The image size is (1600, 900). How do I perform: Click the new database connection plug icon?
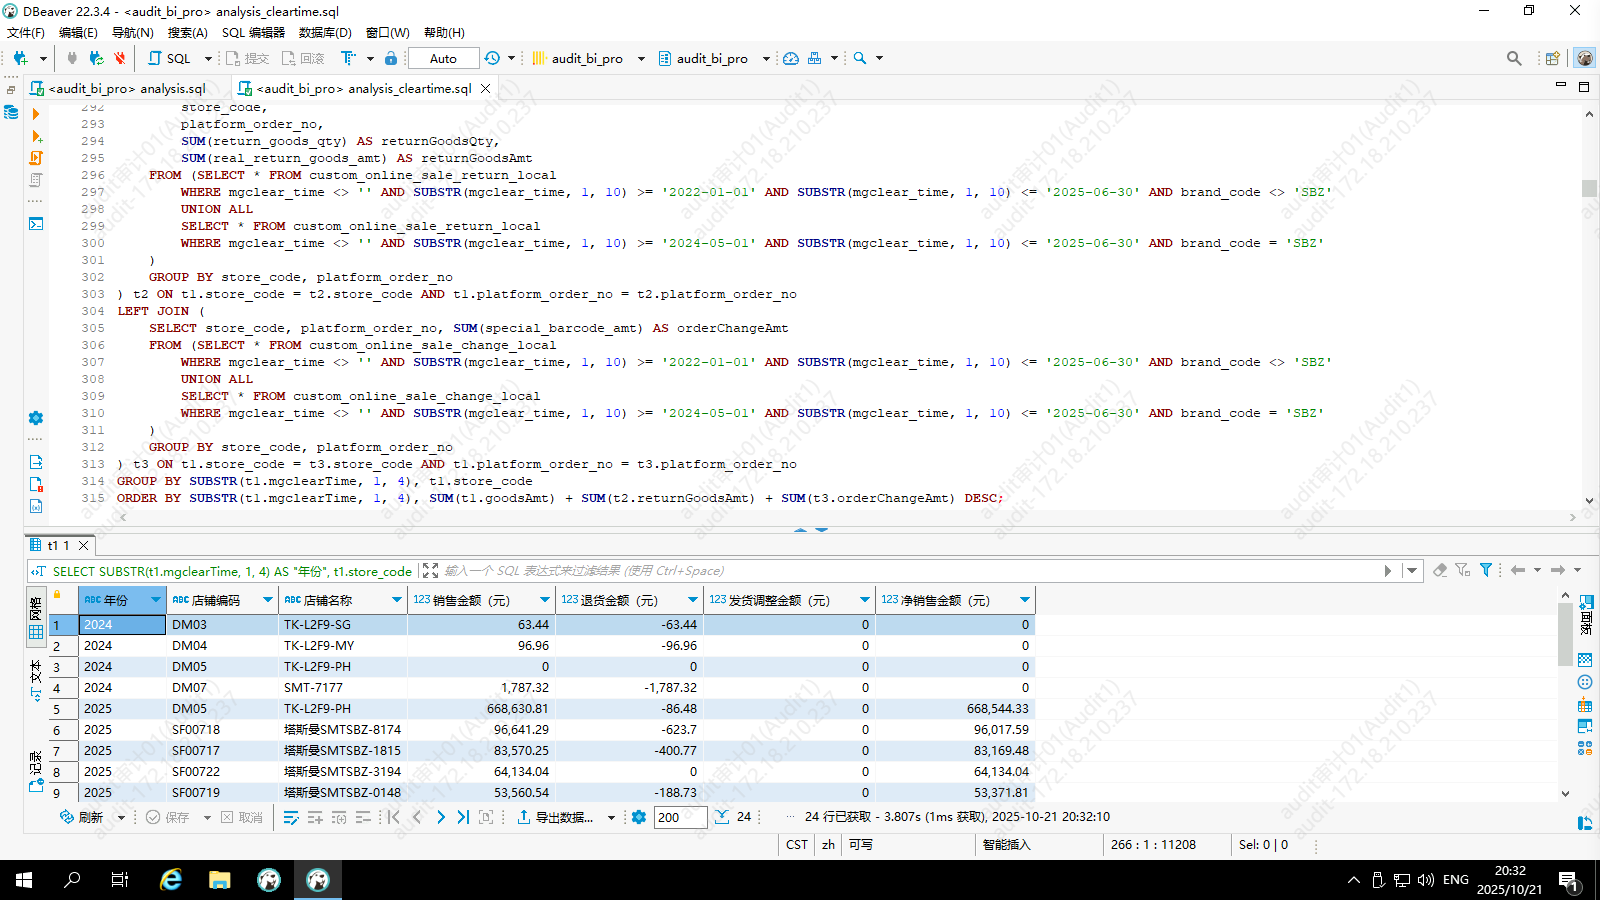tap(20, 58)
